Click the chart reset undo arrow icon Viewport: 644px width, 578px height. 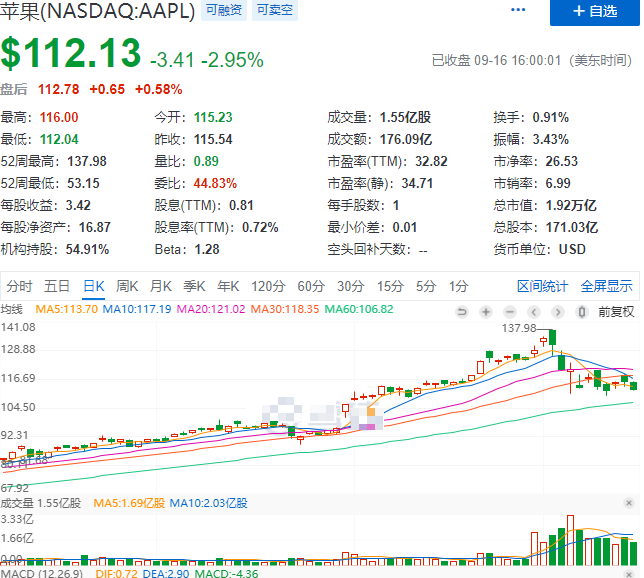click(462, 312)
